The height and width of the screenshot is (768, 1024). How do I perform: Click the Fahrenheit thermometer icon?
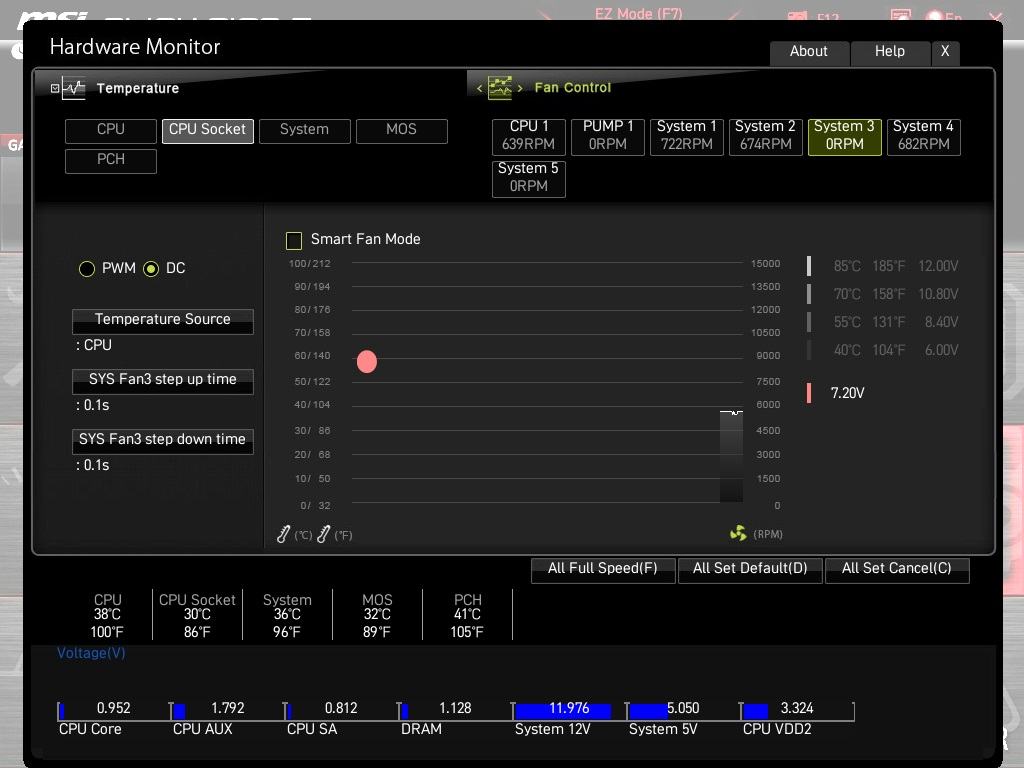pos(323,534)
